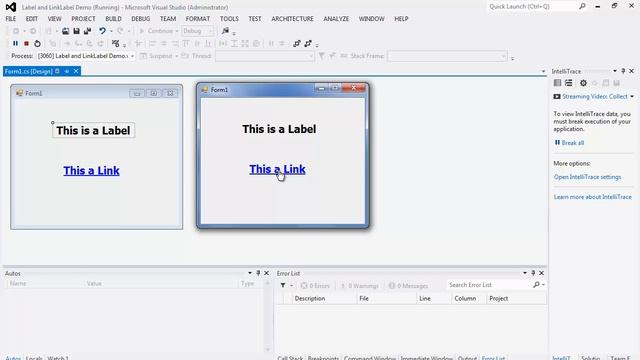
Task: Toggle the 0 Errors filter
Action: (x=315, y=286)
